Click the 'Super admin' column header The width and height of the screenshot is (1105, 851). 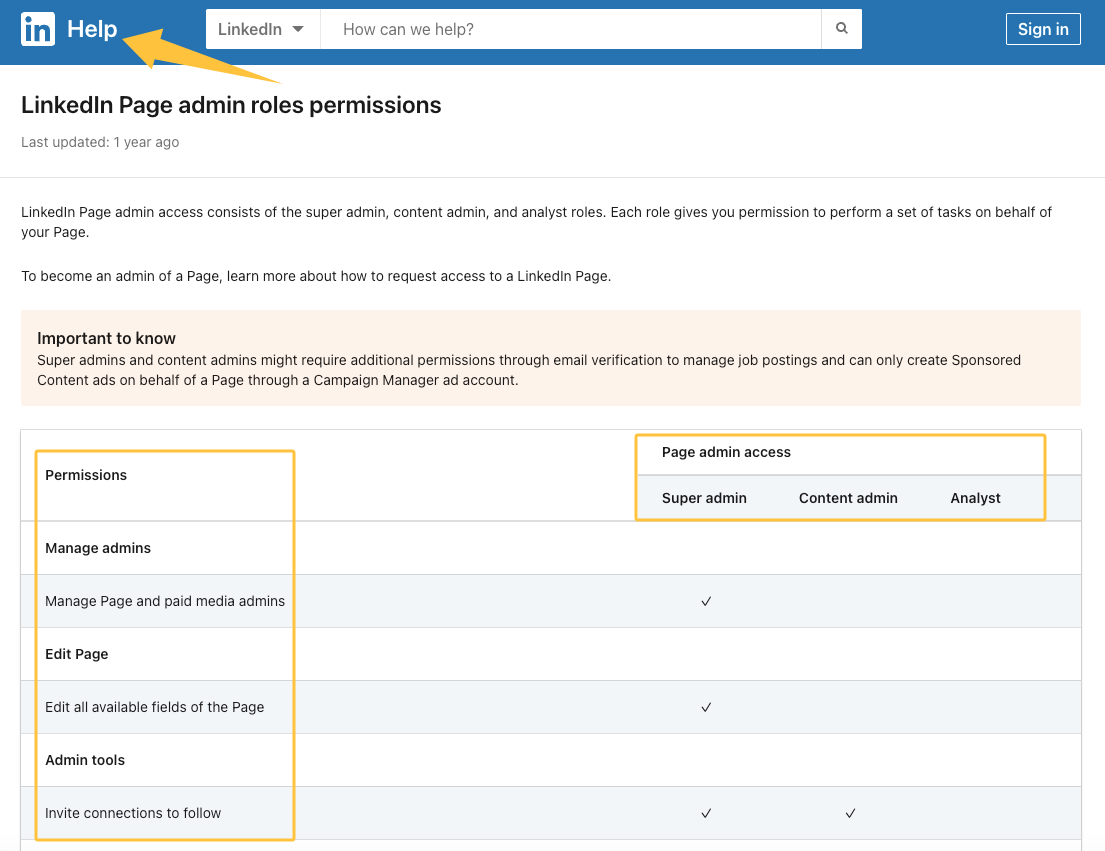point(704,498)
